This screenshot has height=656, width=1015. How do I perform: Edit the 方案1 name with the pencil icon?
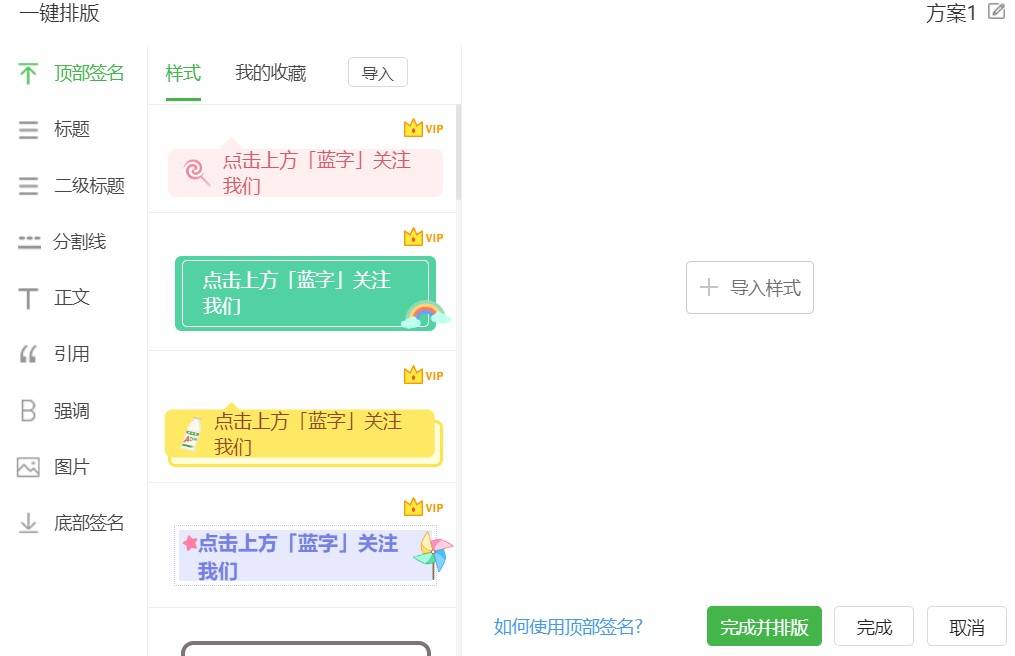pyautogui.click(x=996, y=11)
